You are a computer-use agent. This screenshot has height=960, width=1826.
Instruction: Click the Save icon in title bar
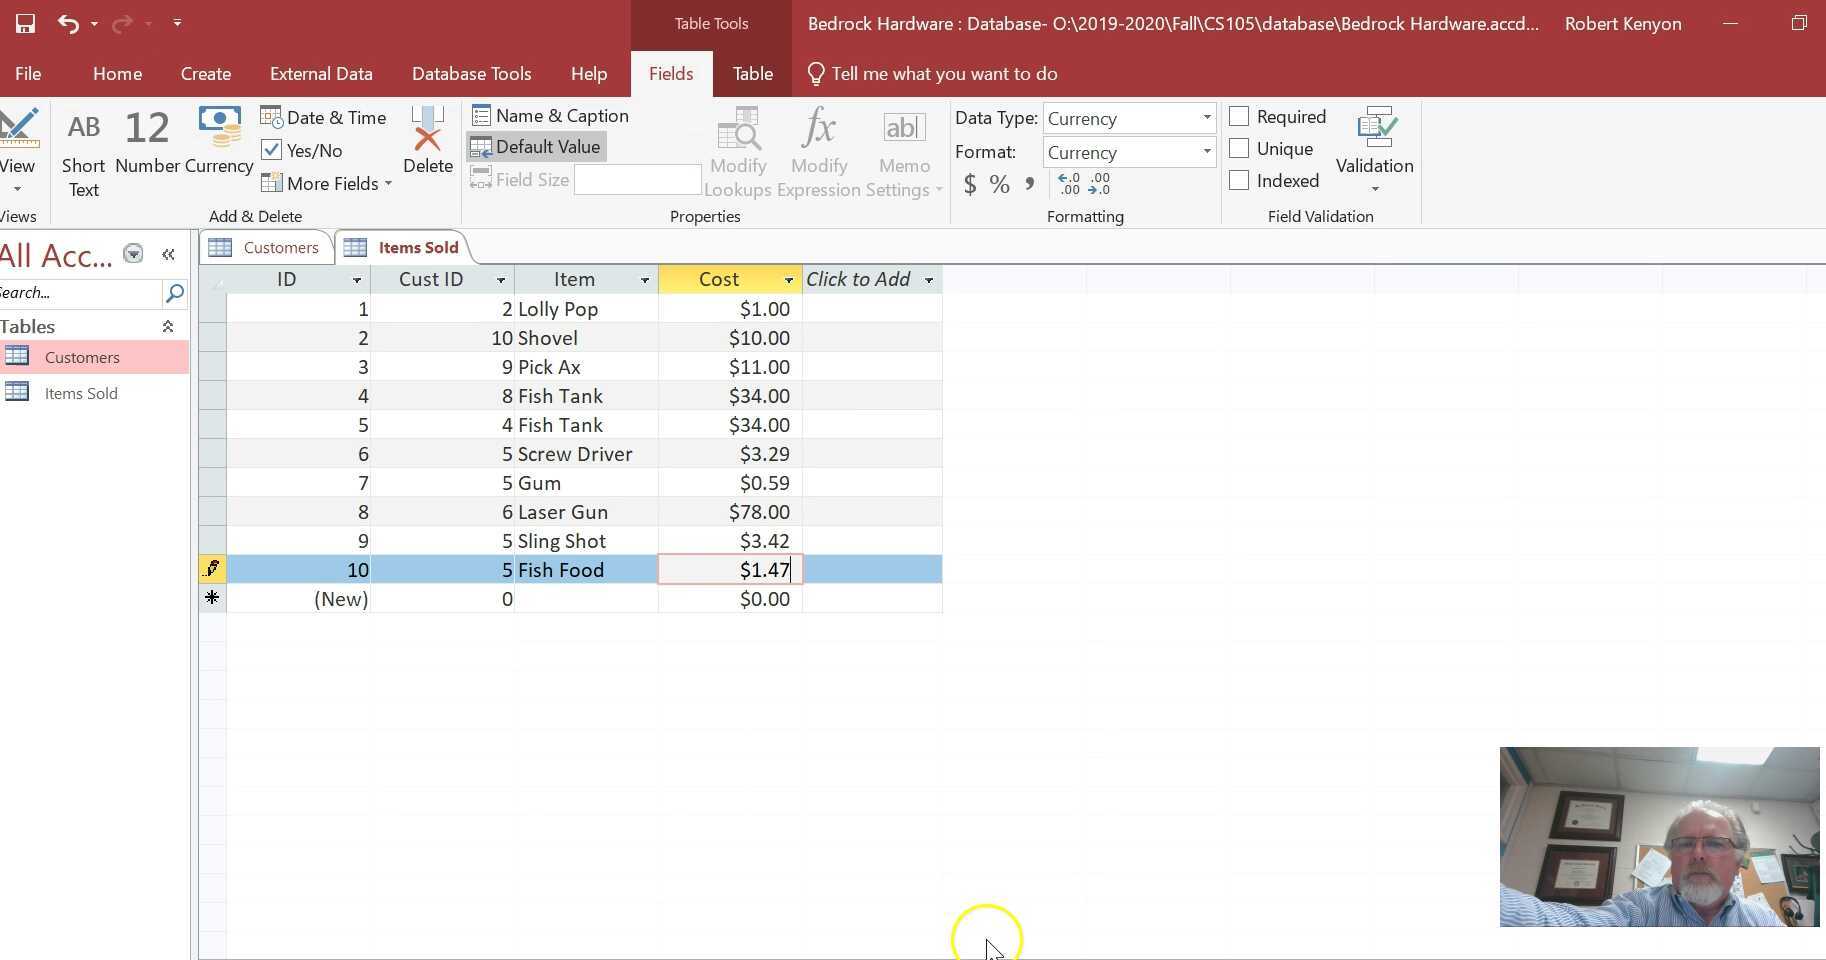click(x=25, y=23)
